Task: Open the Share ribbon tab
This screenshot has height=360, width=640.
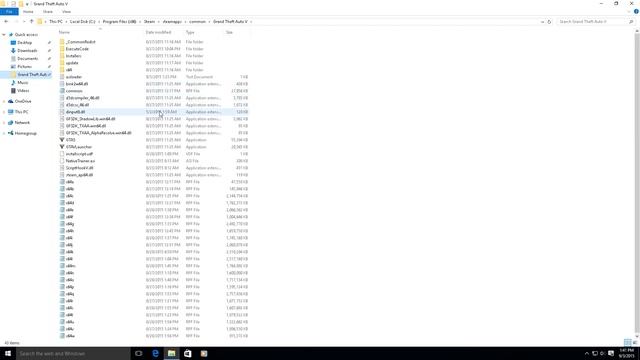Action: coord(48,12)
